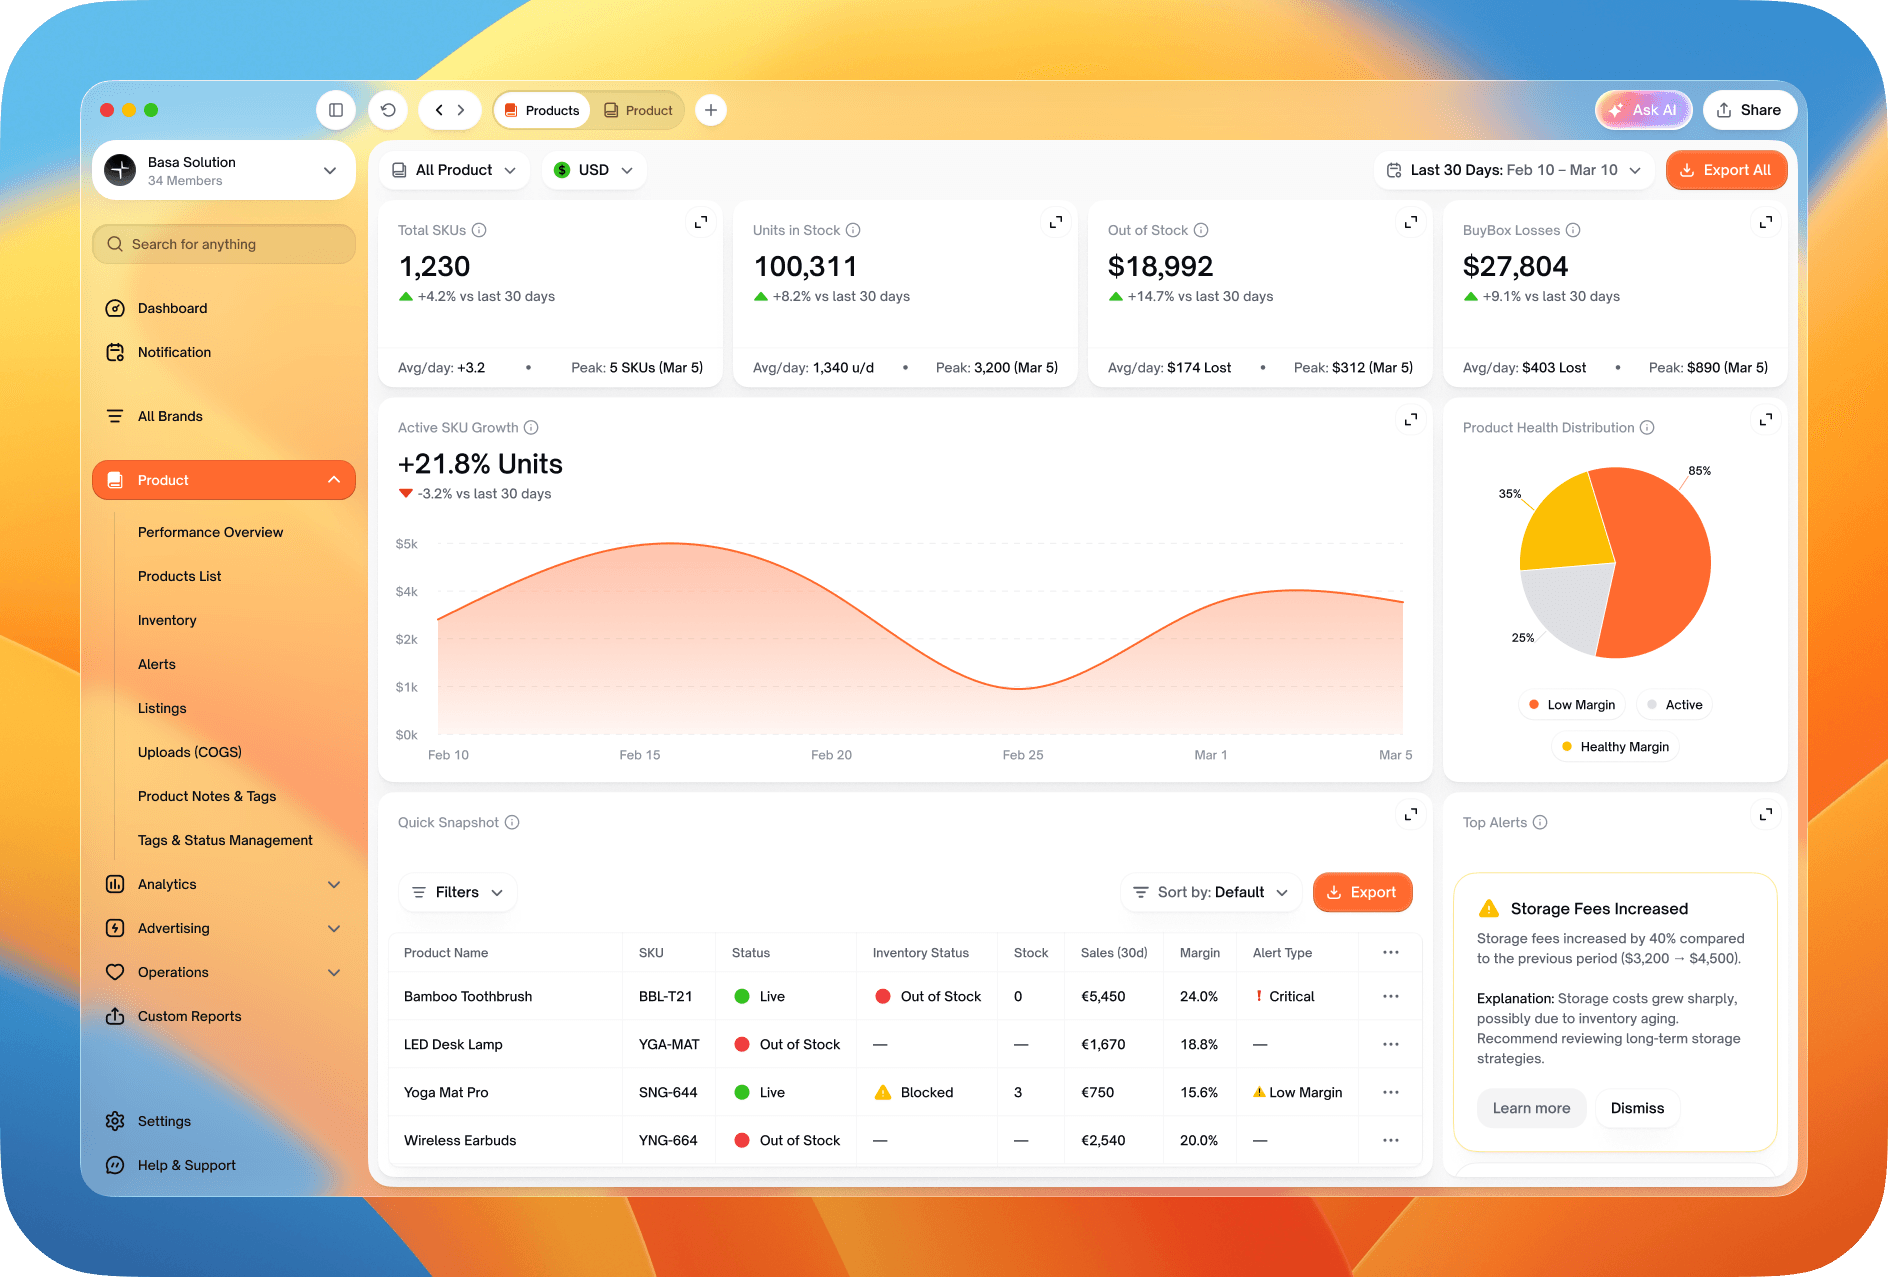Expand the Total SKUs card
The height and width of the screenshot is (1277, 1888).
[701, 222]
